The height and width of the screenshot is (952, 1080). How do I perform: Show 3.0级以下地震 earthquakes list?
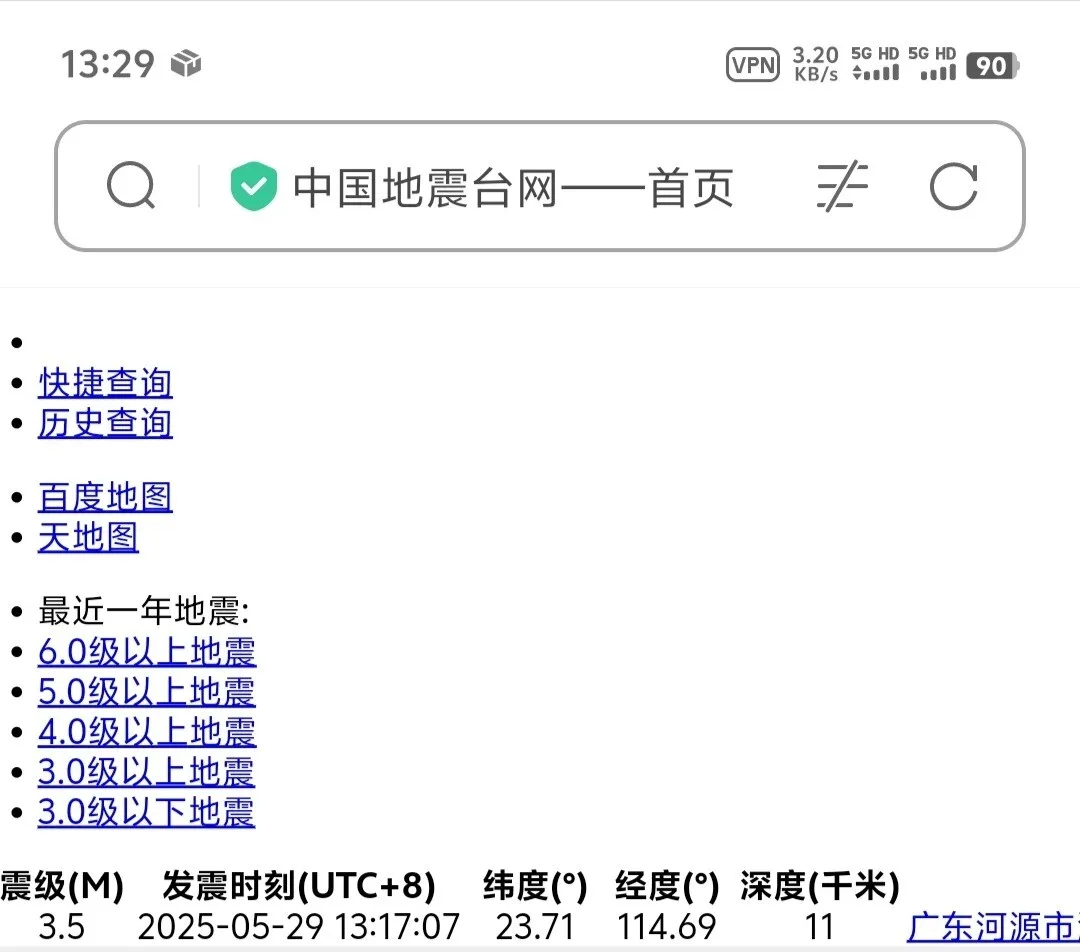pos(147,812)
